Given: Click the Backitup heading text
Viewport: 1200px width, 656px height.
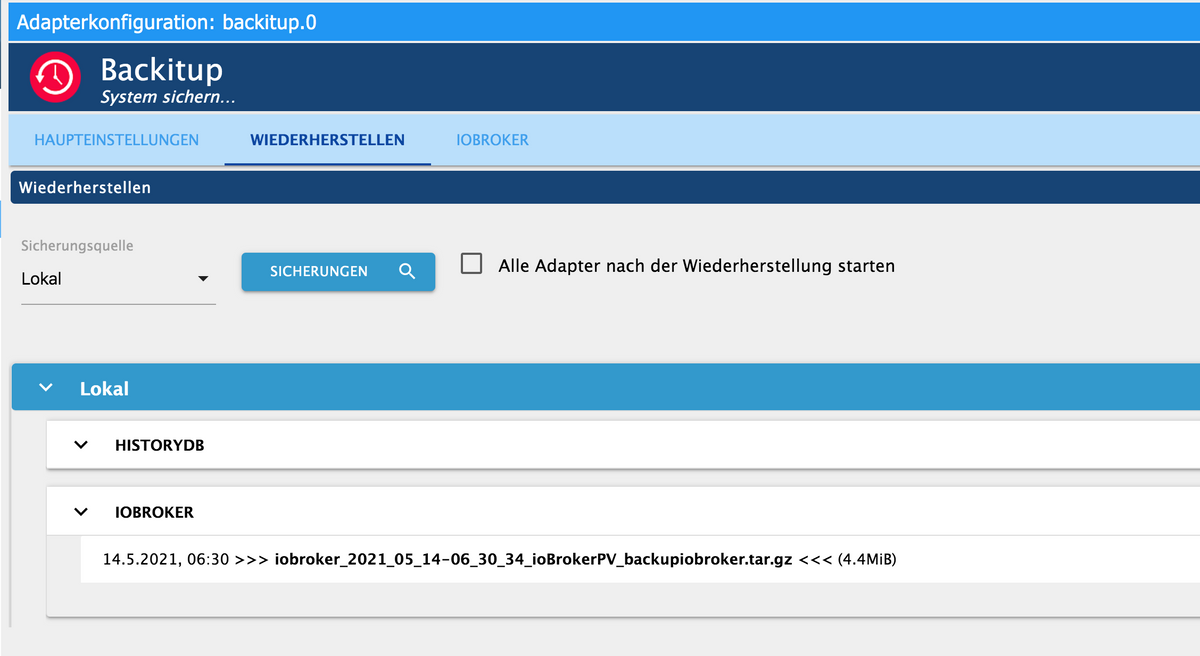Looking at the screenshot, I should tap(162, 70).
